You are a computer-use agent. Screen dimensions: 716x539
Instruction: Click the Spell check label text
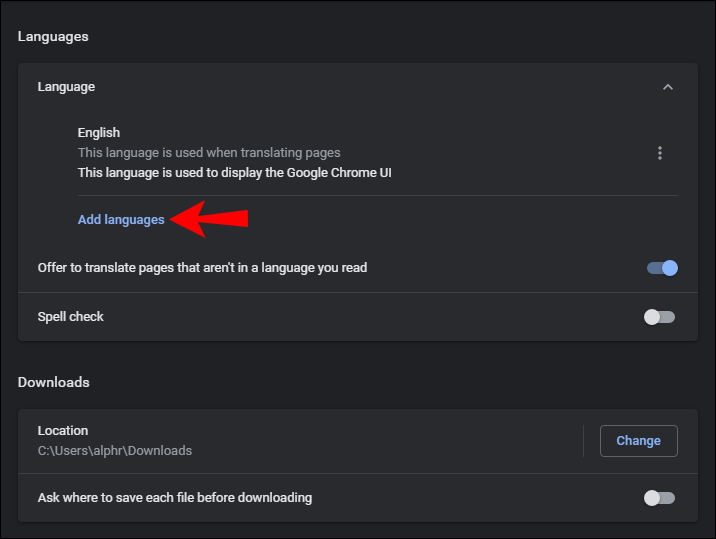(x=71, y=317)
